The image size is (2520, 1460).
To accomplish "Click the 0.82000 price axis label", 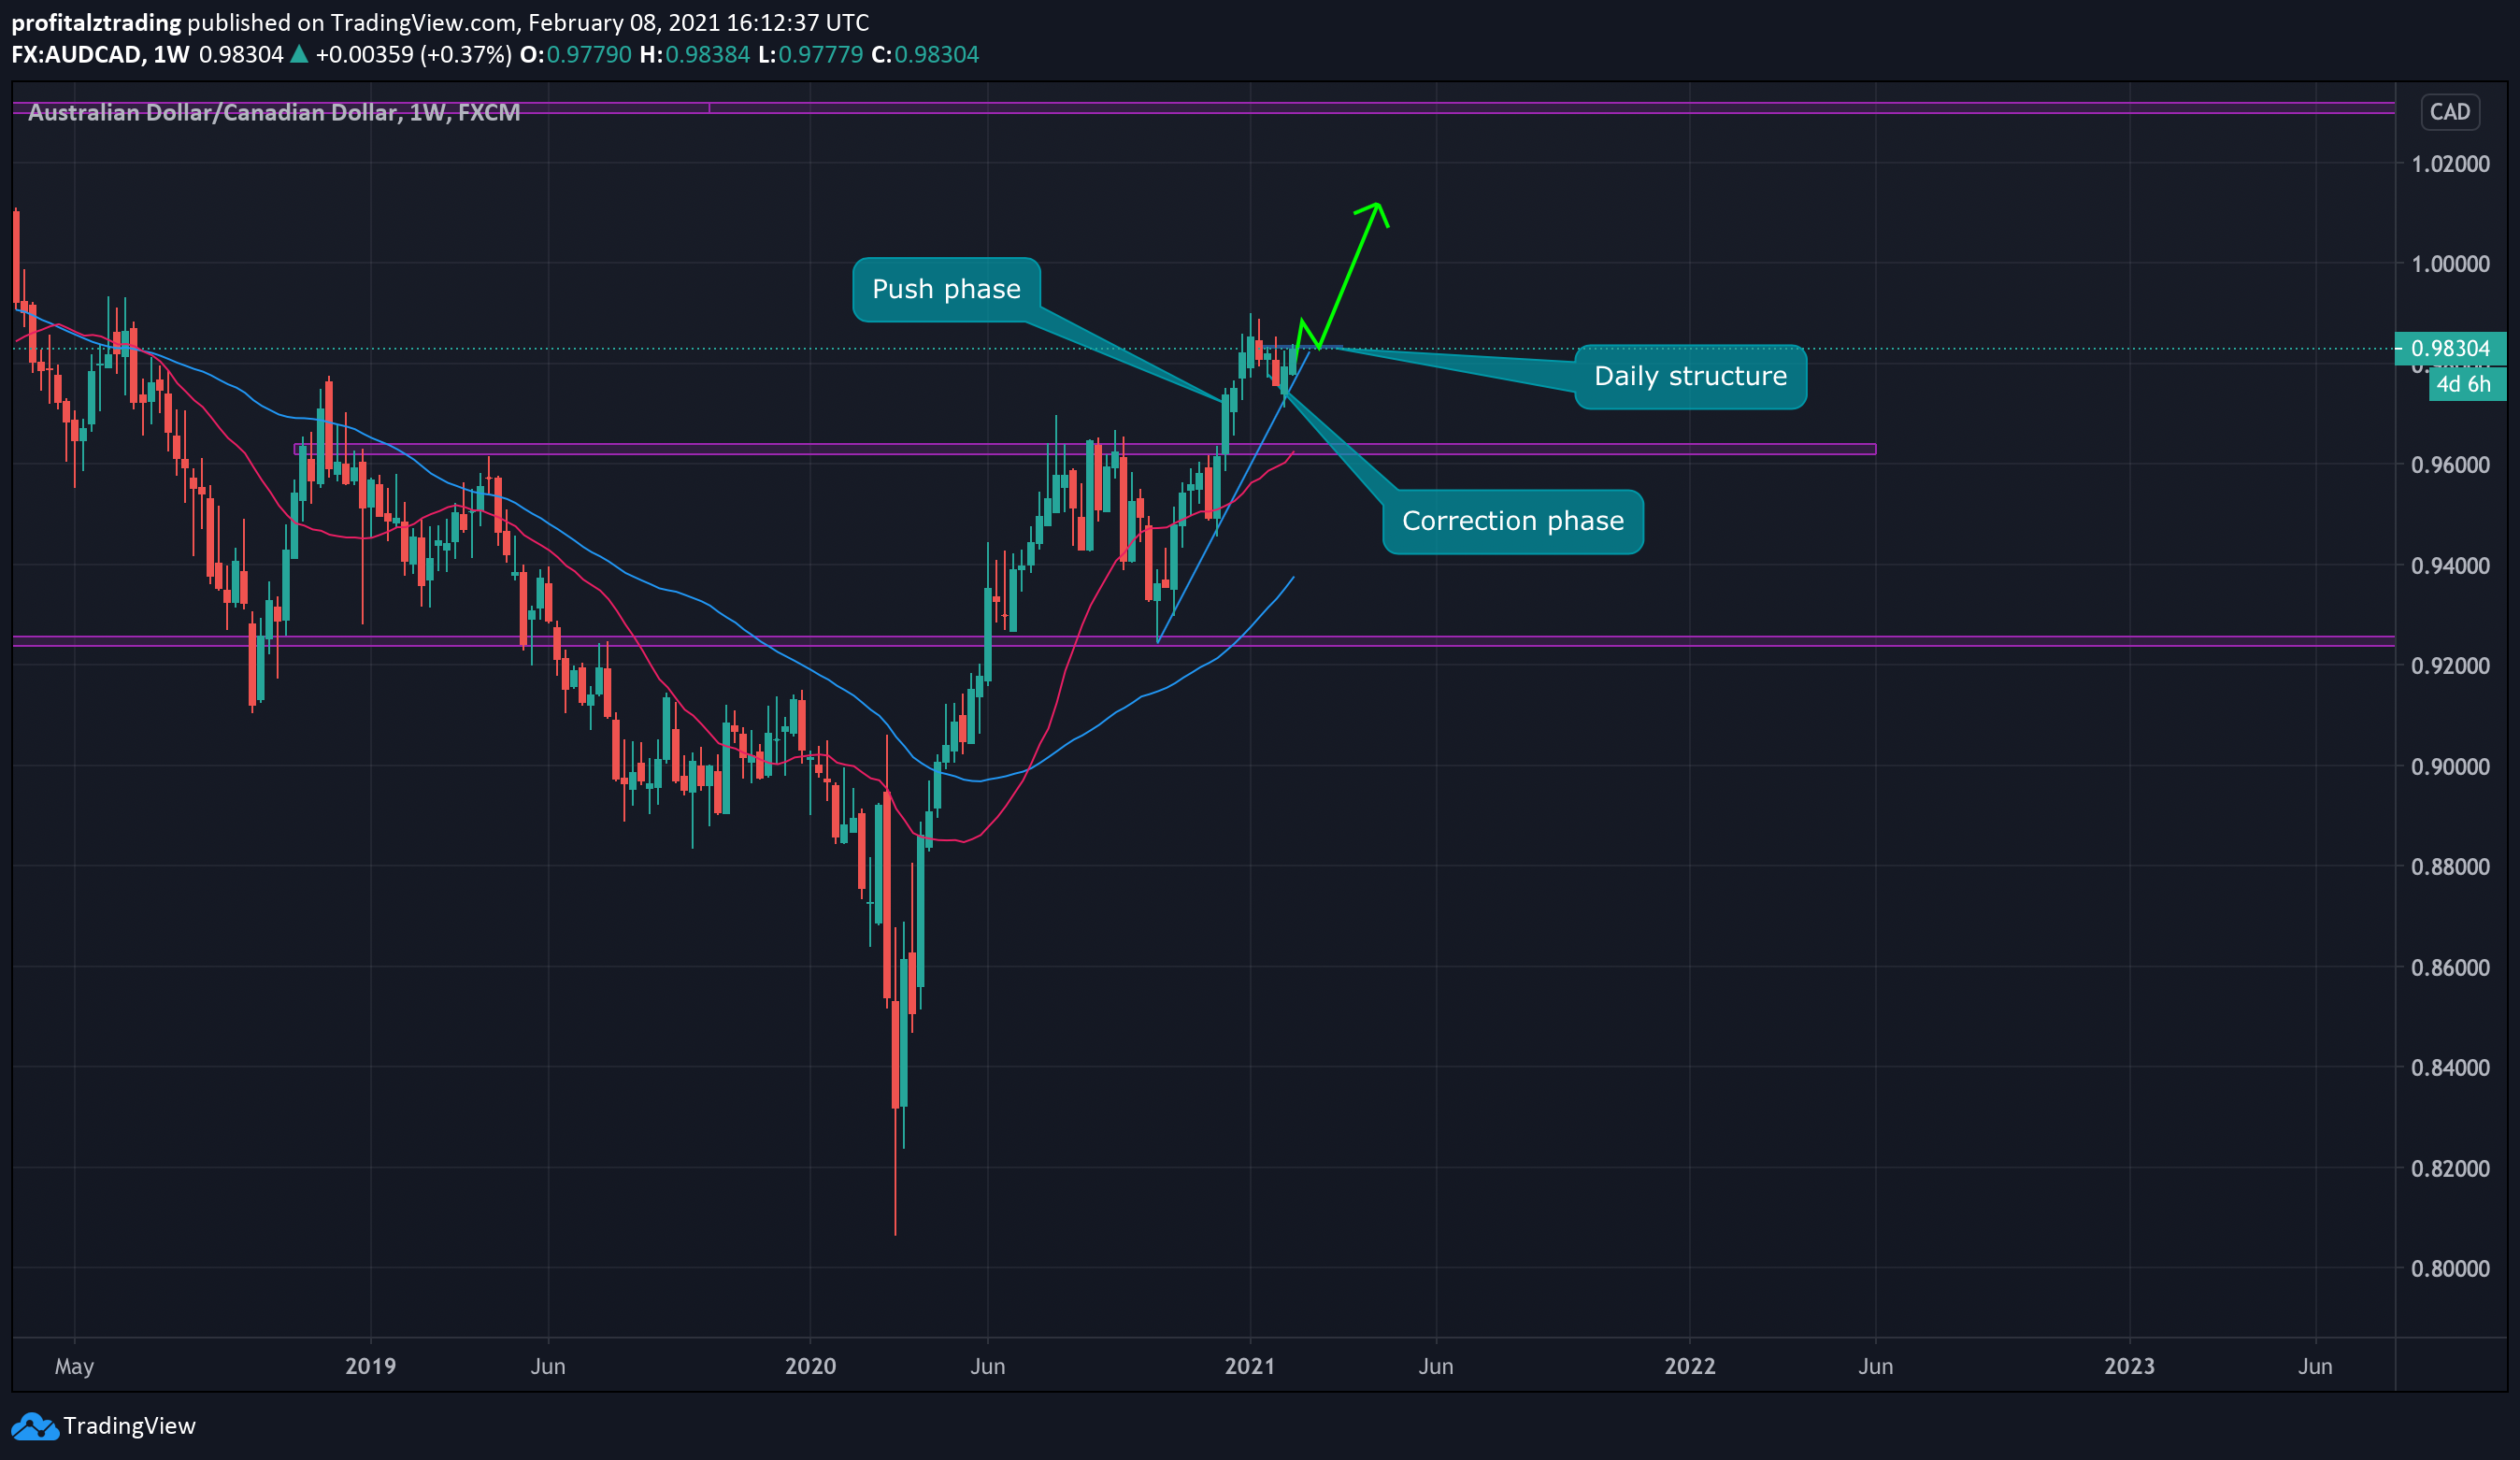I will tap(2450, 1169).
